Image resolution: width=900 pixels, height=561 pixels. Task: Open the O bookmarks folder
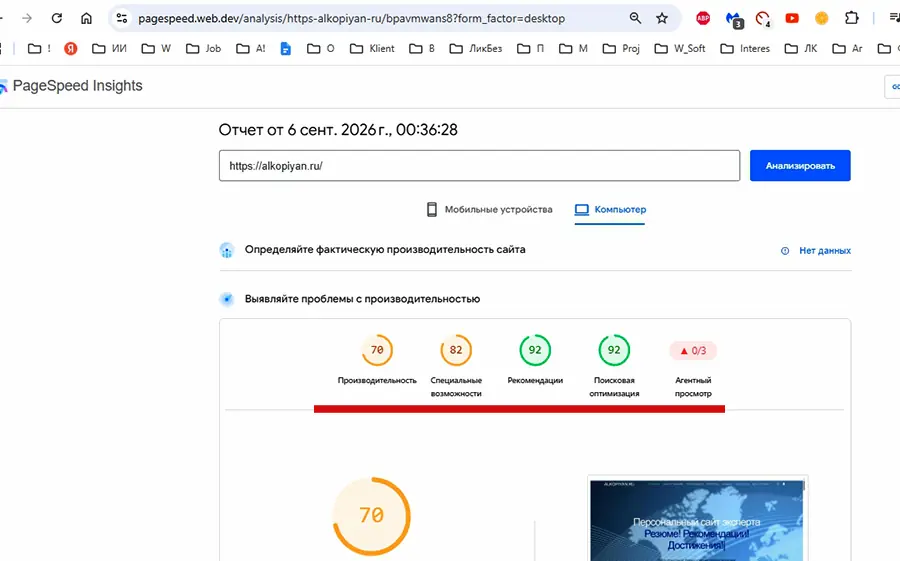pos(320,49)
